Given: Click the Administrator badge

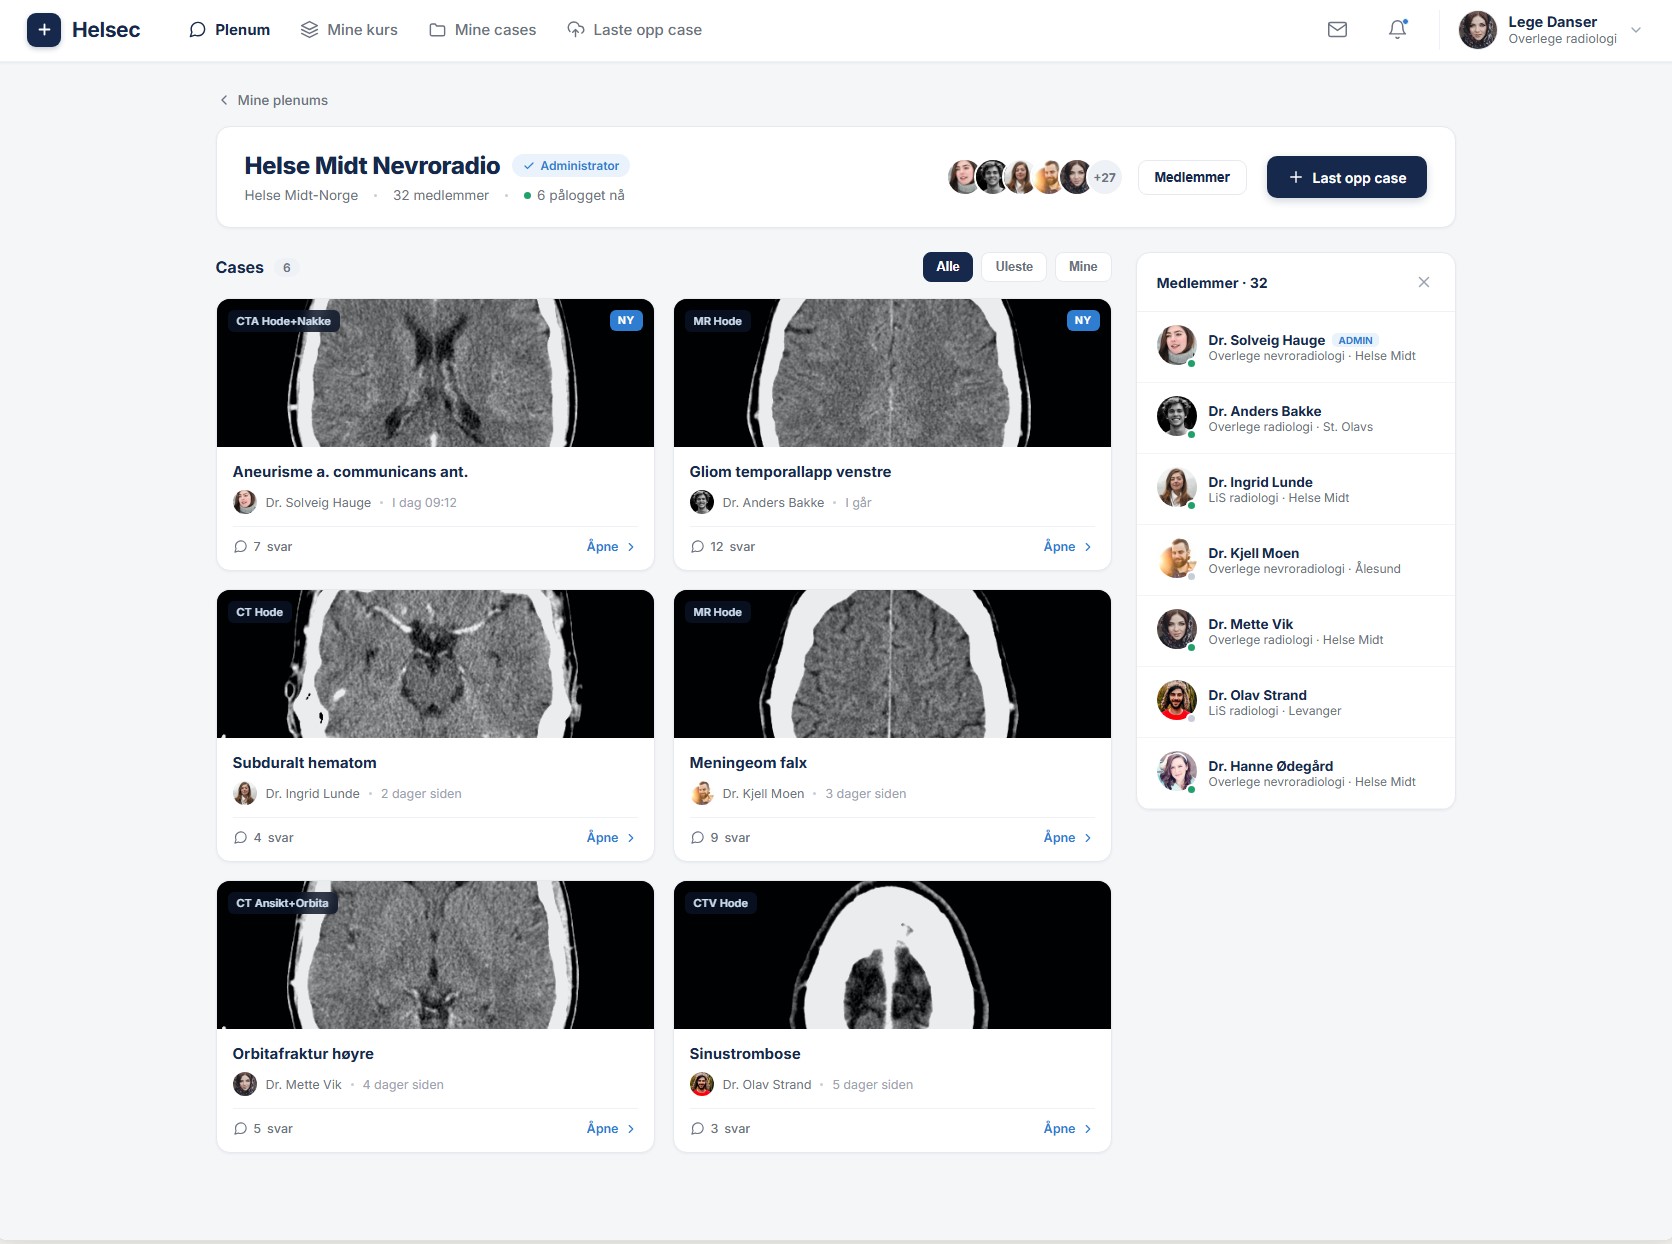Looking at the screenshot, I should pyautogui.click(x=571, y=166).
